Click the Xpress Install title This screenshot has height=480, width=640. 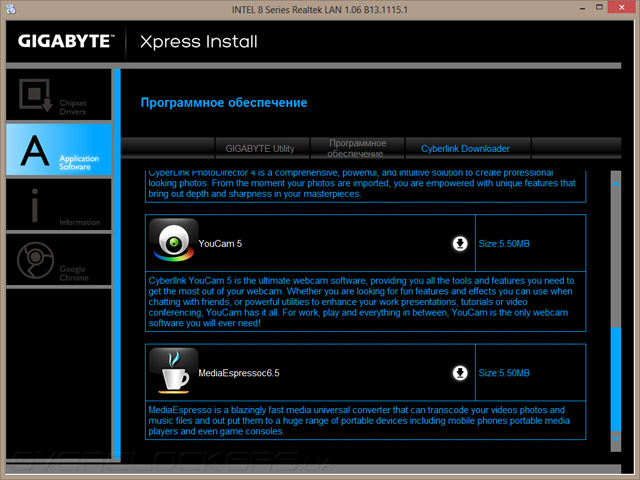click(x=199, y=42)
